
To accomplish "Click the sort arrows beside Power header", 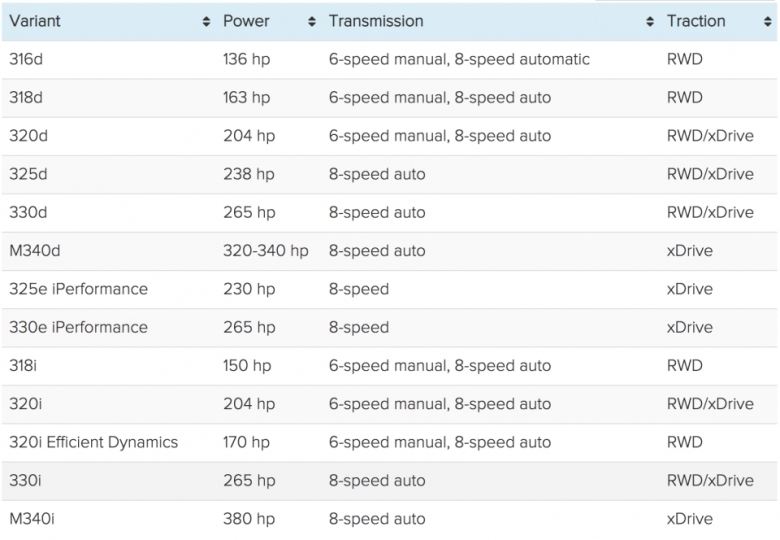I will (312, 22).
